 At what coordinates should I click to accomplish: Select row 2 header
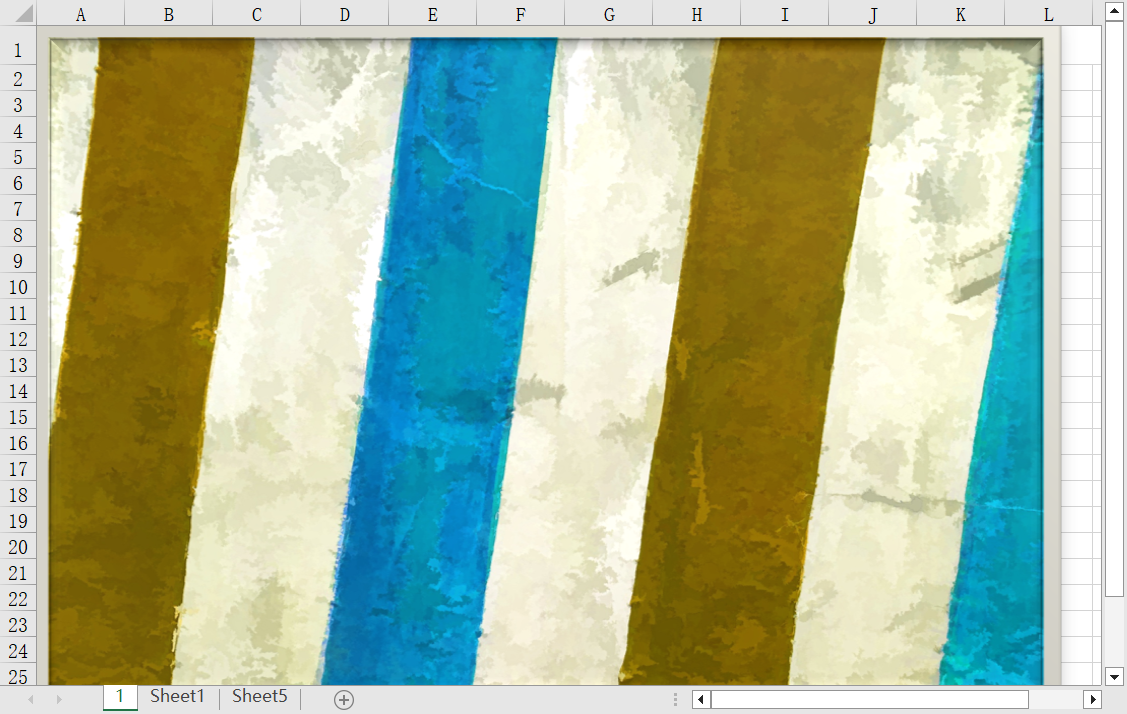coord(18,78)
